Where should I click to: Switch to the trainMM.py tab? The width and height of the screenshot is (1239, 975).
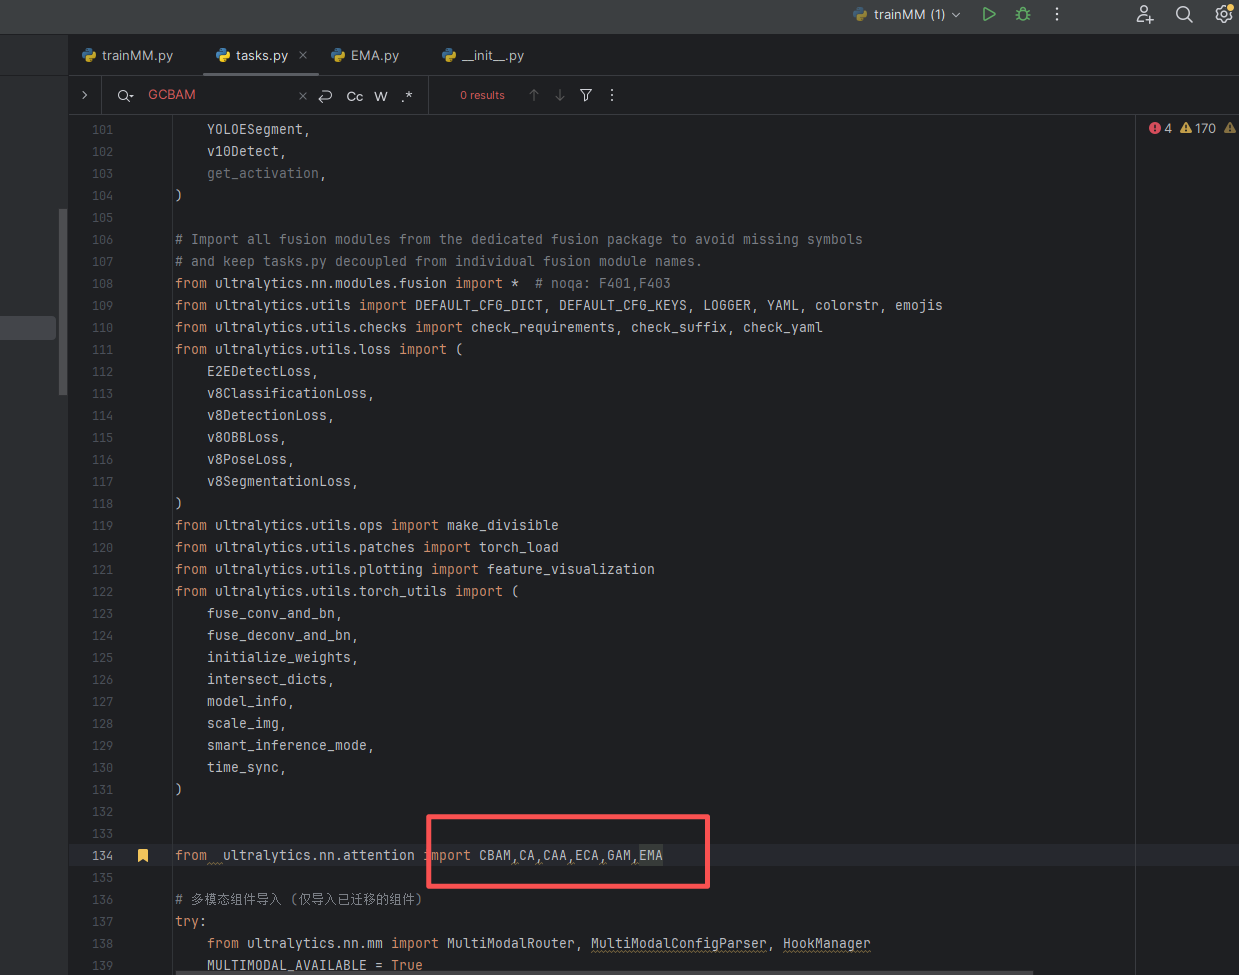point(128,56)
